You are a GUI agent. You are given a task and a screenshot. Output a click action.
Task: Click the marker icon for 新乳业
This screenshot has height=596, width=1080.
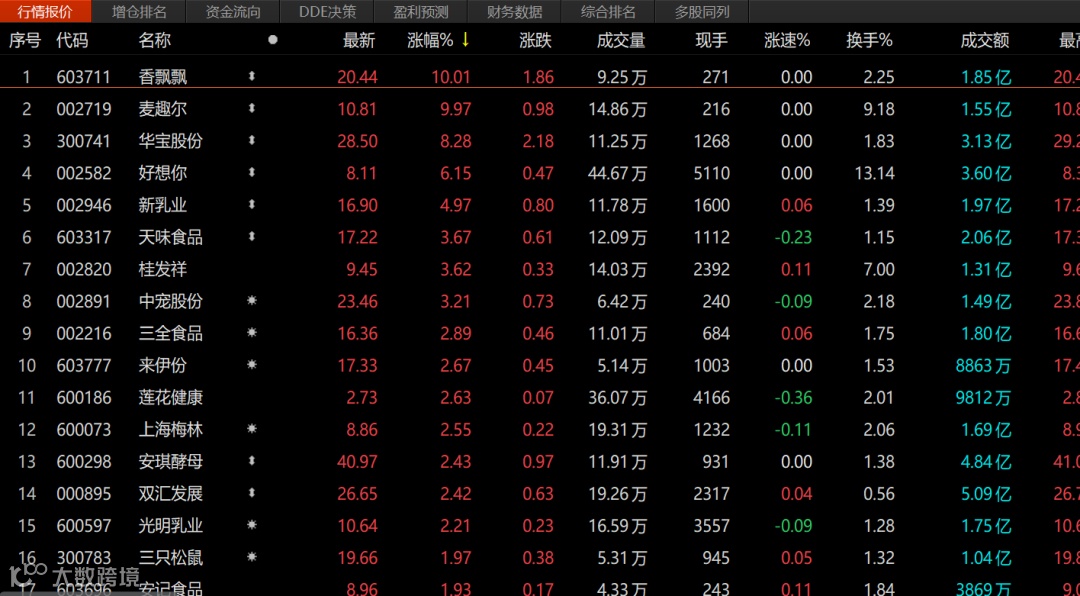pos(251,205)
